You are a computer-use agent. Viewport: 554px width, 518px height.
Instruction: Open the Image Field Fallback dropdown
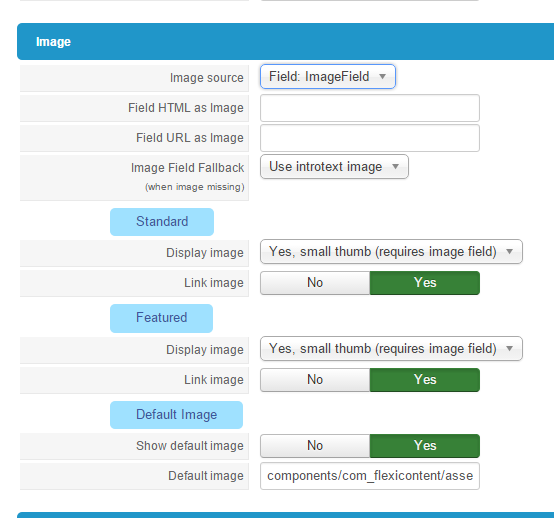[x=334, y=166]
